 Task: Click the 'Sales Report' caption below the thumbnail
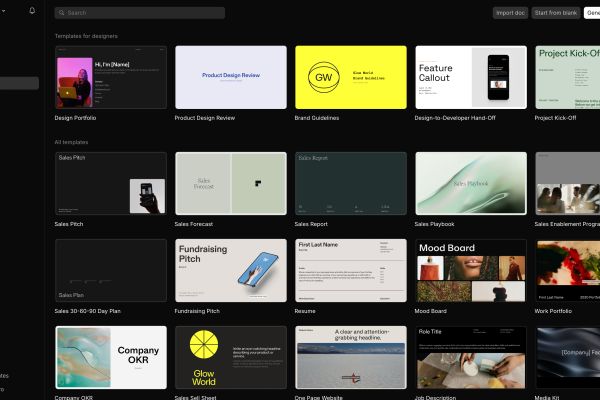click(x=311, y=224)
